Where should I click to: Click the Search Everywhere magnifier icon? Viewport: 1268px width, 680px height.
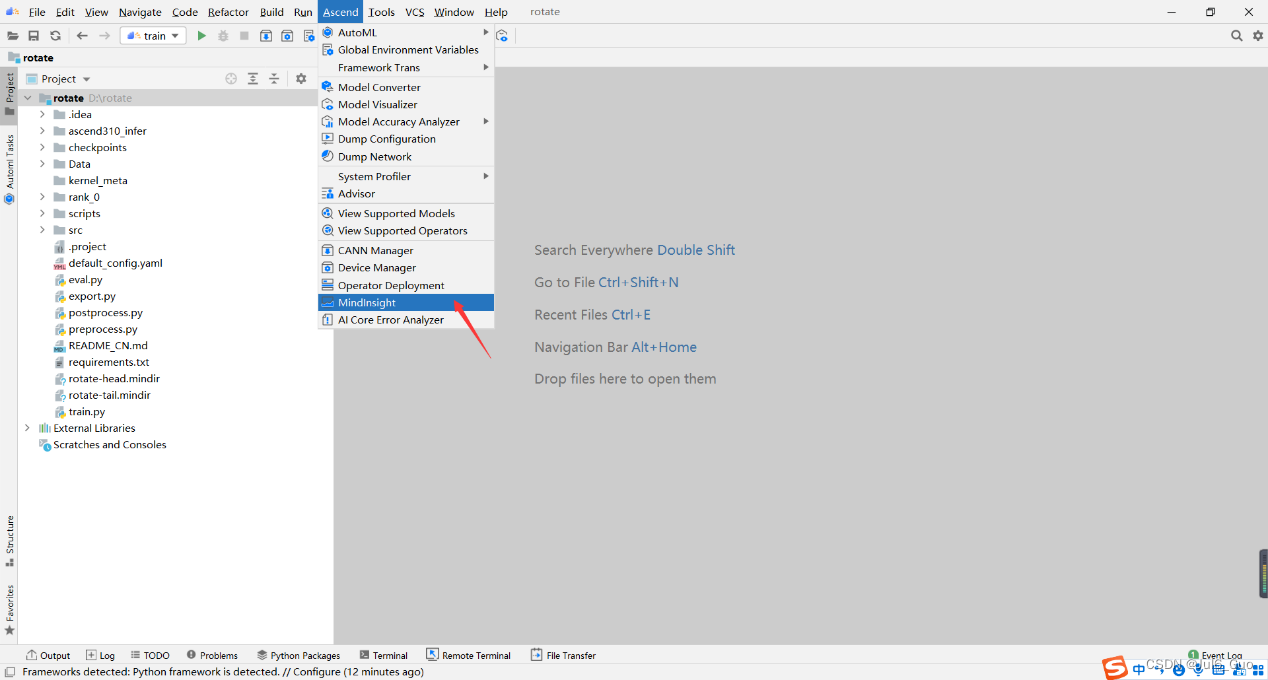coord(1237,36)
